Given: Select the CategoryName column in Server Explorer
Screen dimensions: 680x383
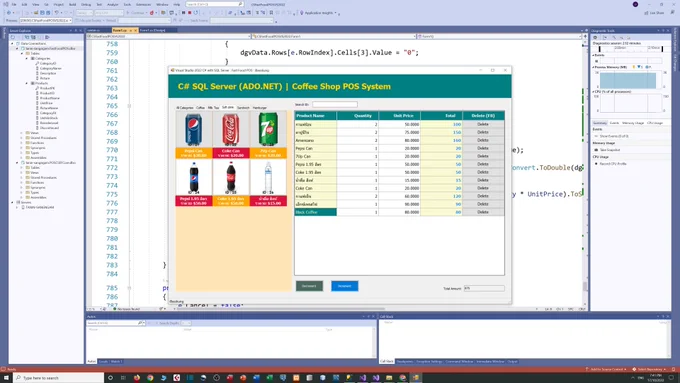Looking at the screenshot, I should 51,69.
